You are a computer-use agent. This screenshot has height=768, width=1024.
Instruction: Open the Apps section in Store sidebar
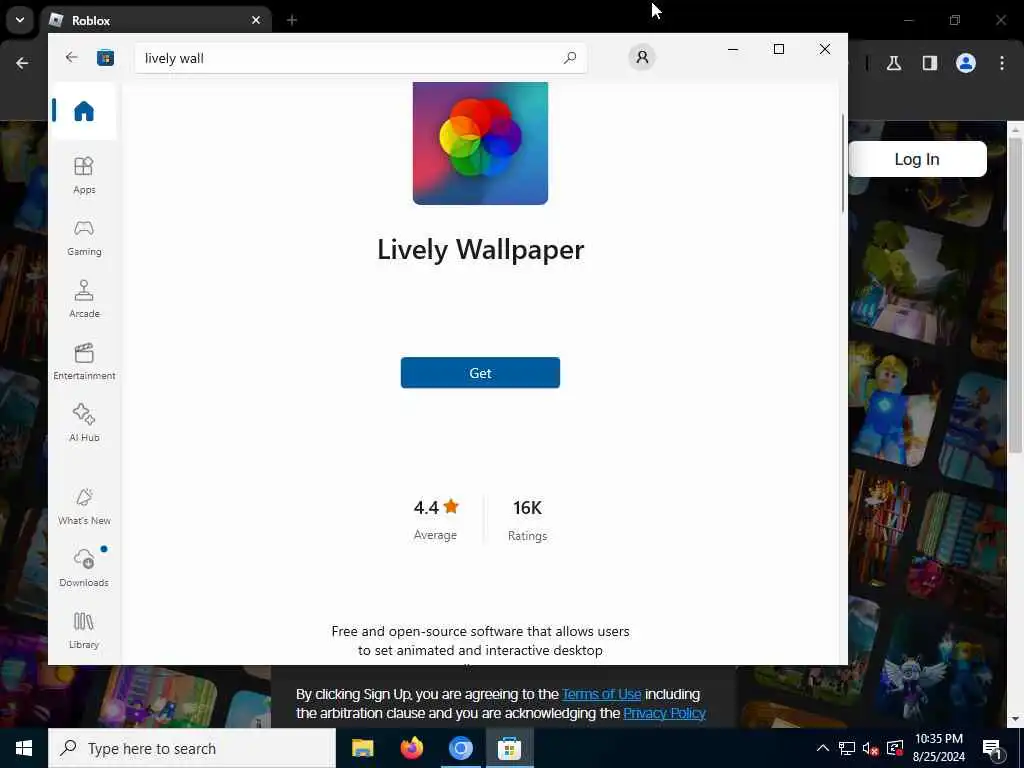84,176
